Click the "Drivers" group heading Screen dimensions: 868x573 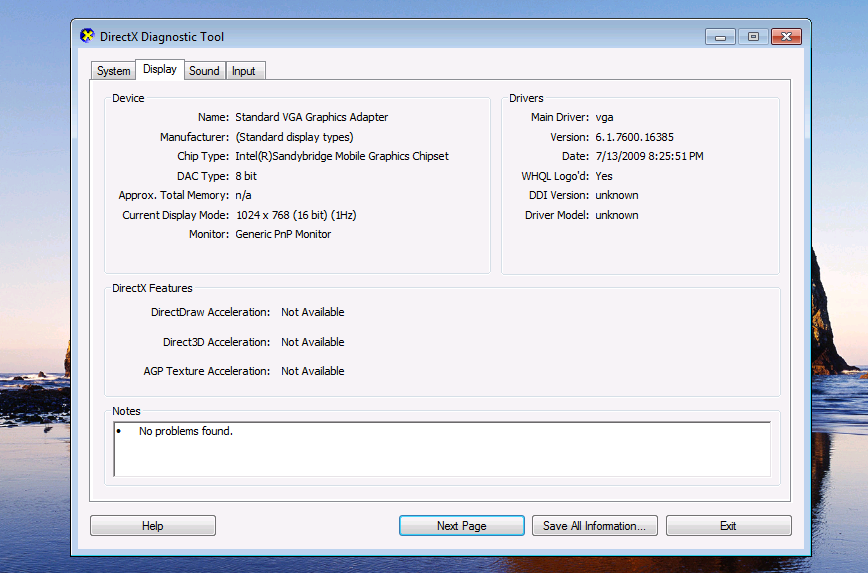tap(526, 98)
